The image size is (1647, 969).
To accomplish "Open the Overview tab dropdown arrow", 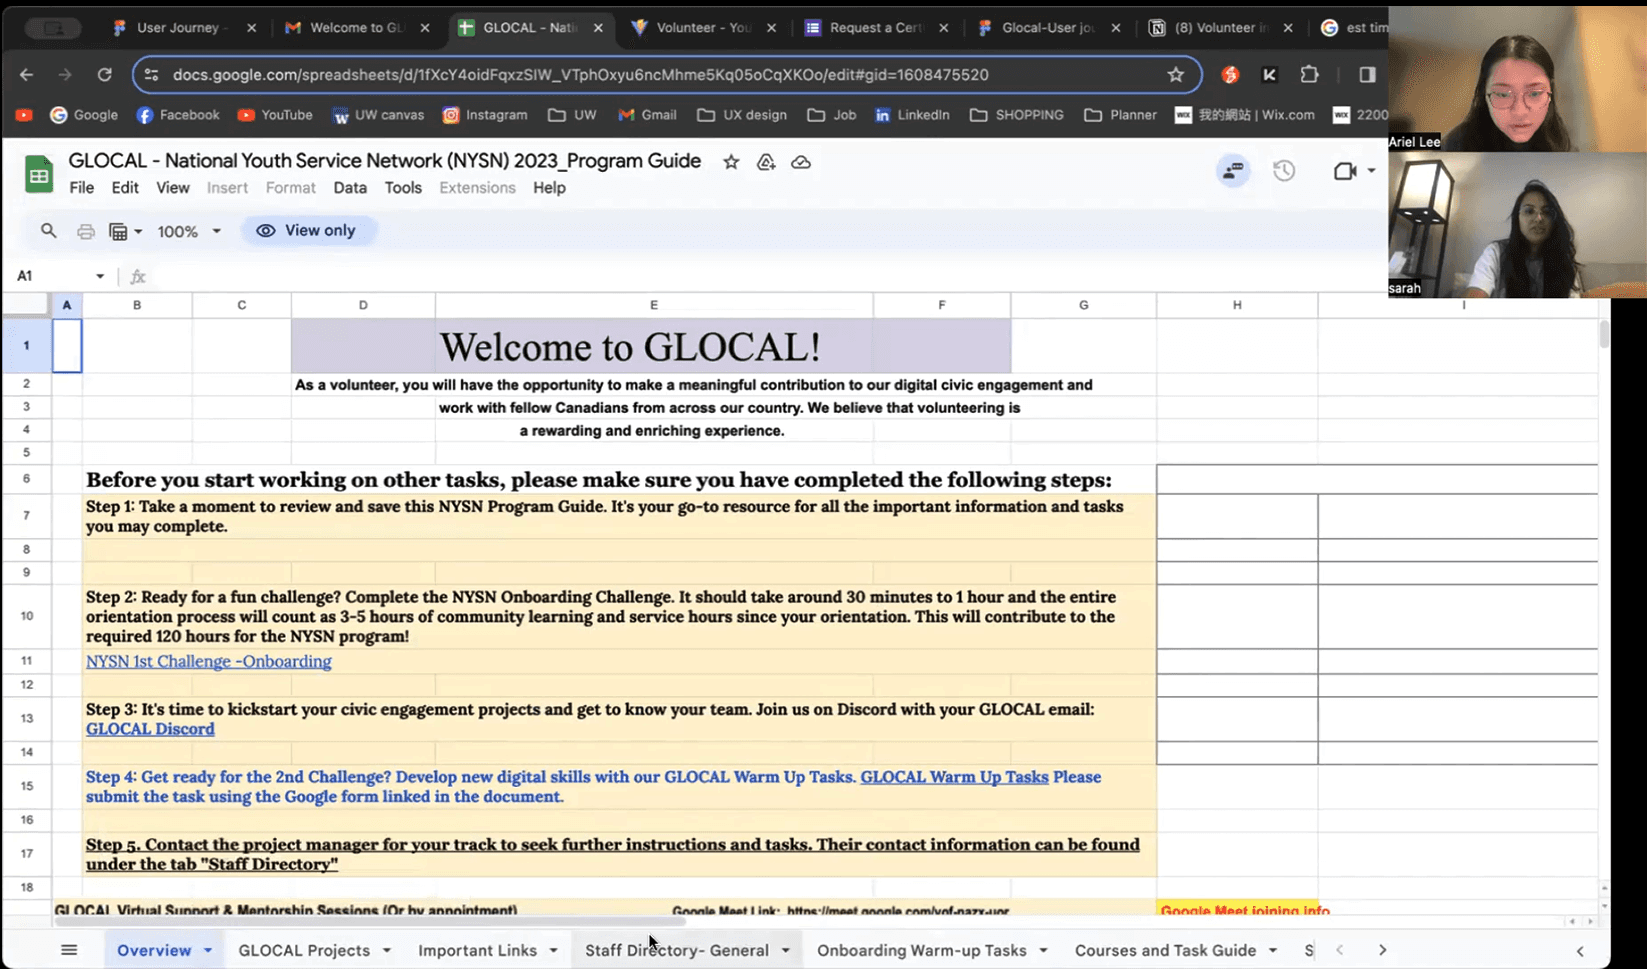I will click(x=208, y=950).
